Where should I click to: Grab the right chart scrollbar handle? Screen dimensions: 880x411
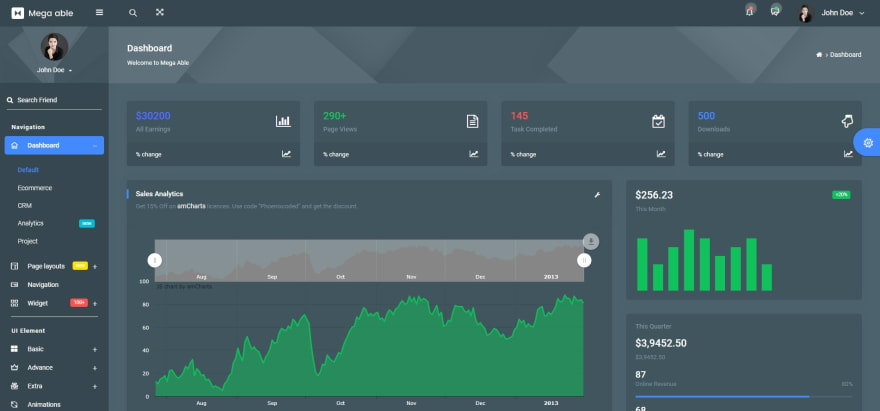584,260
